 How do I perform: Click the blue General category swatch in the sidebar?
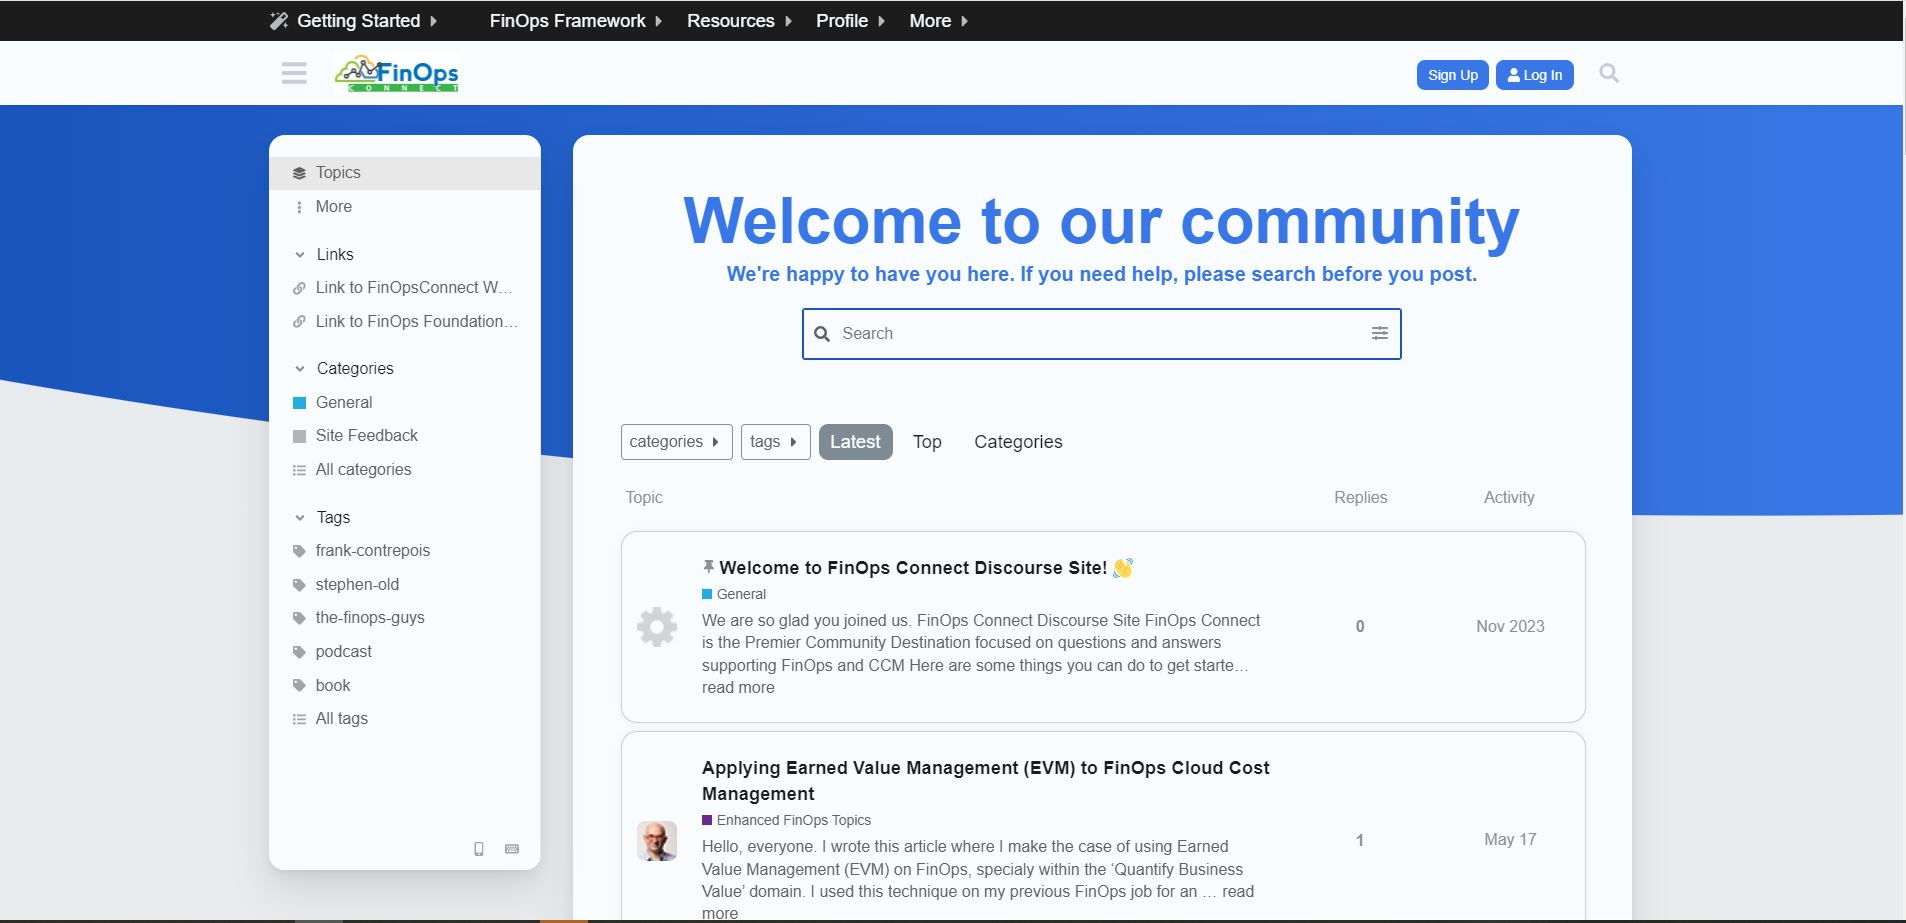299,403
